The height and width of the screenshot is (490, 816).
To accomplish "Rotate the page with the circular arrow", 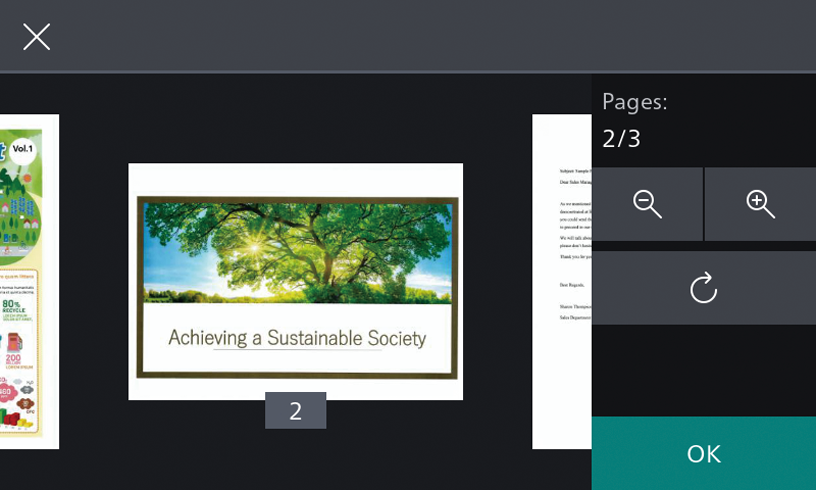I will (x=704, y=288).
